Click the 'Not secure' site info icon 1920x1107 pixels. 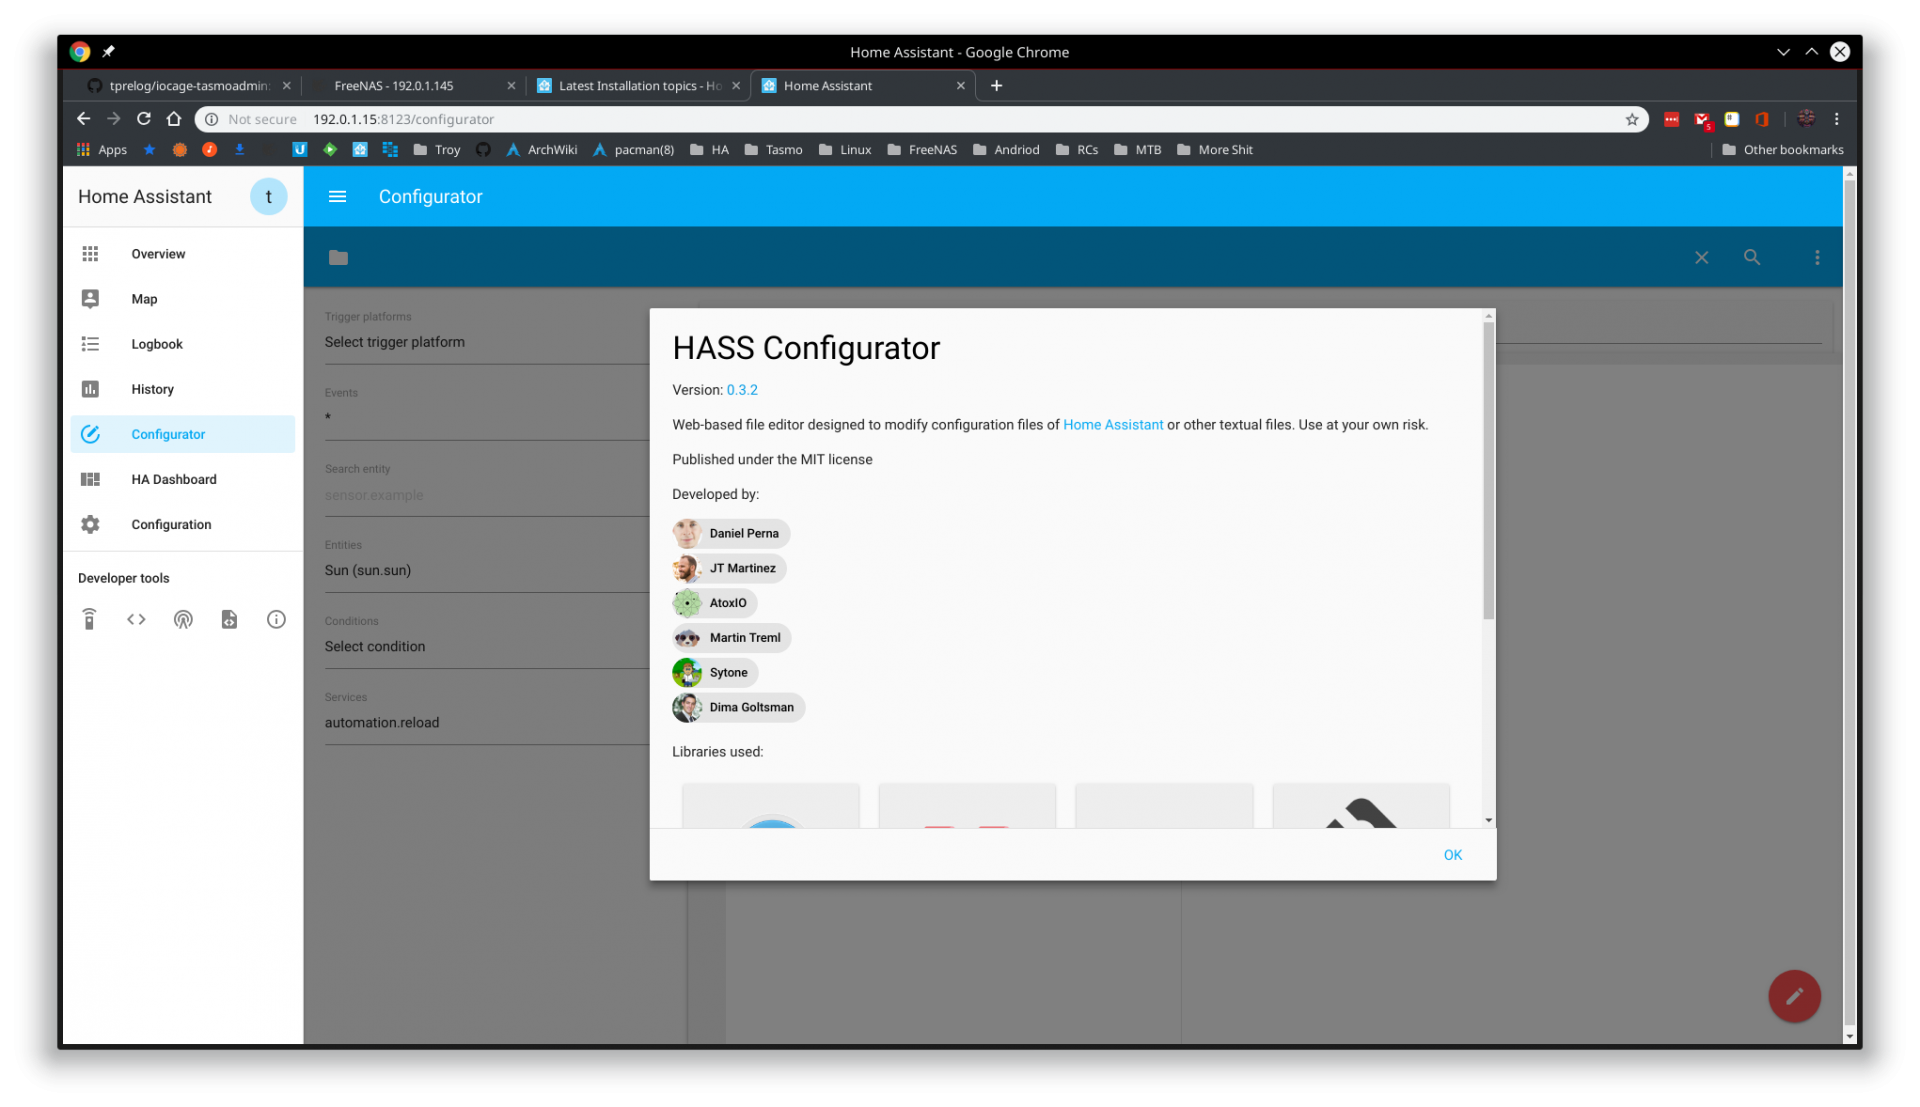point(211,119)
